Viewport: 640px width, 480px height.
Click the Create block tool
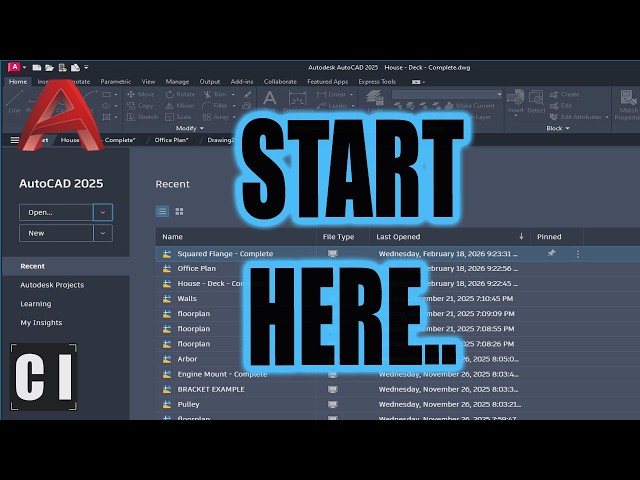(x=564, y=94)
